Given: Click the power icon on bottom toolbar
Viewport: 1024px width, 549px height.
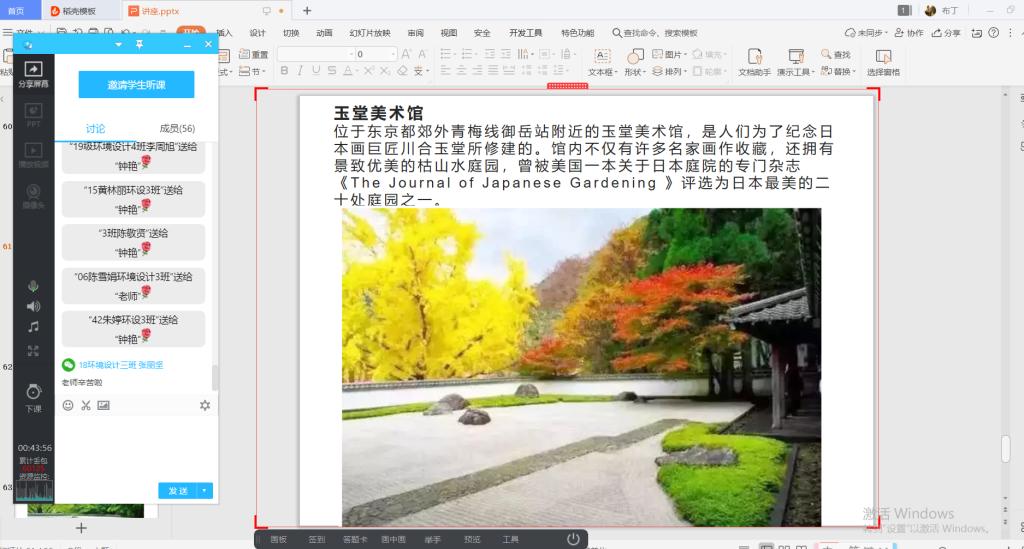Looking at the screenshot, I should [x=573, y=539].
